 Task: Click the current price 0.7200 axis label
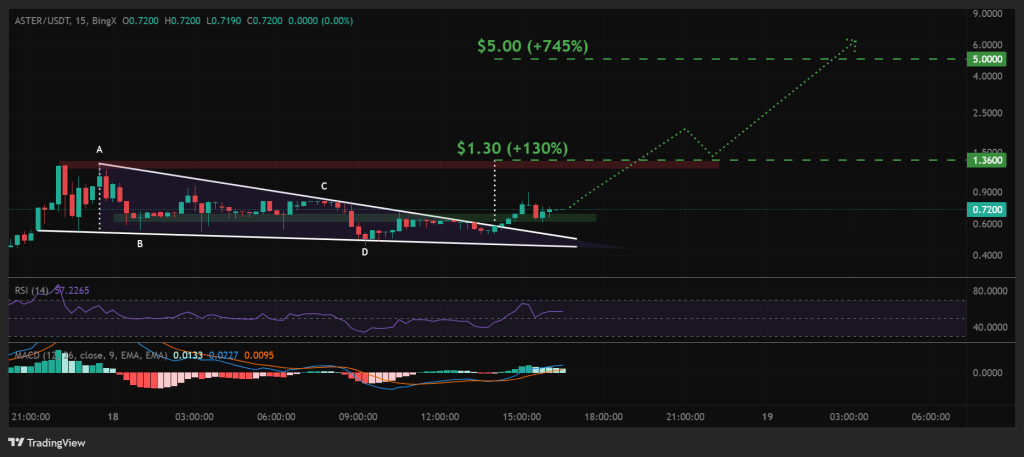click(988, 210)
